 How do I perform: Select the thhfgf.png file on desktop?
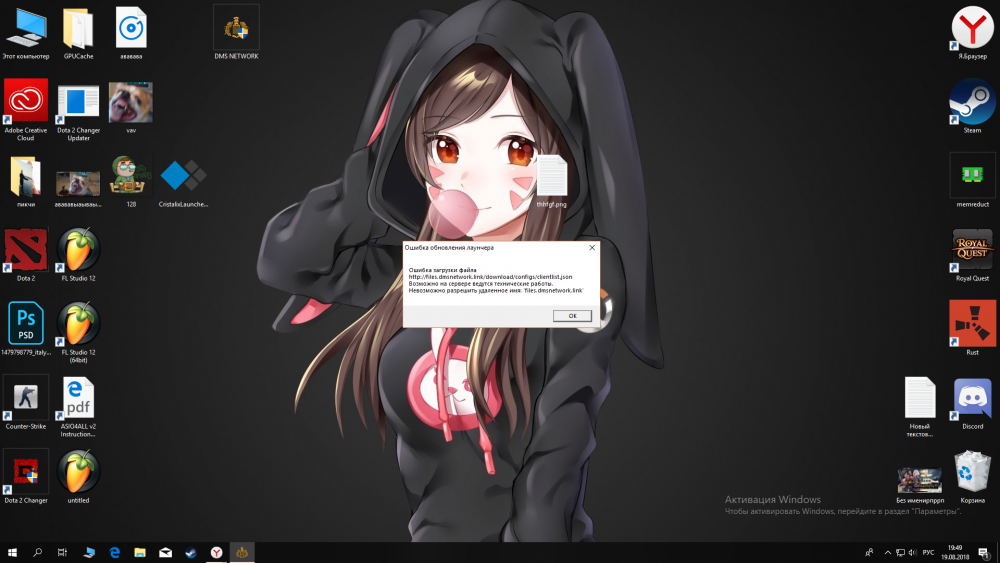coord(551,177)
